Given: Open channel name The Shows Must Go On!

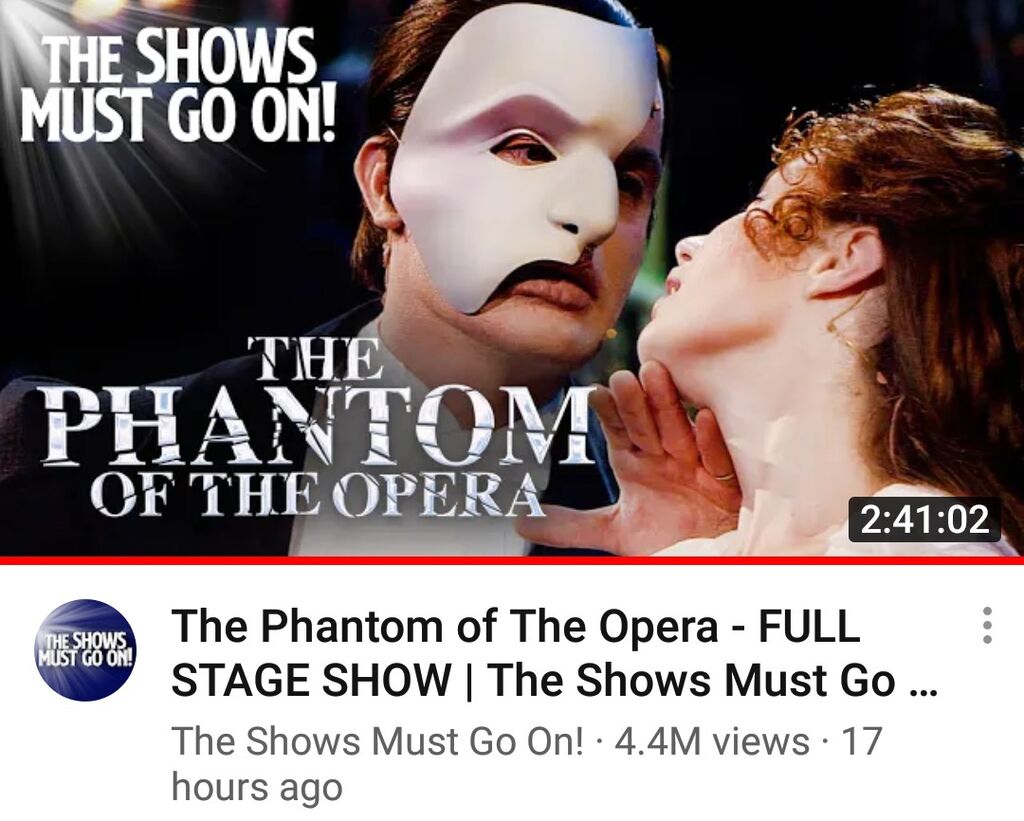Looking at the screenshot, I should (378, 741).
